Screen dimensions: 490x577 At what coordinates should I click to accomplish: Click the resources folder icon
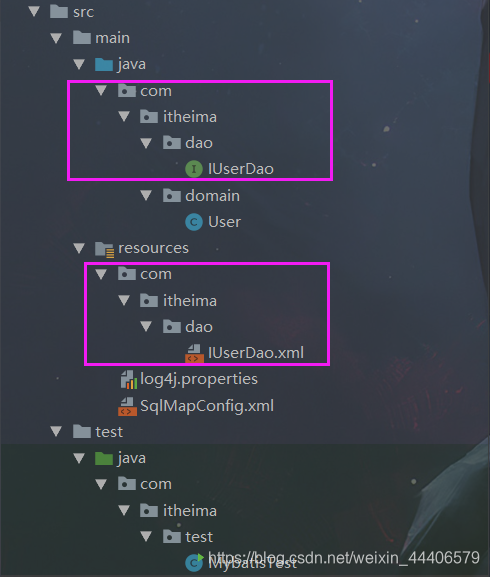click(x=104, y=249)
